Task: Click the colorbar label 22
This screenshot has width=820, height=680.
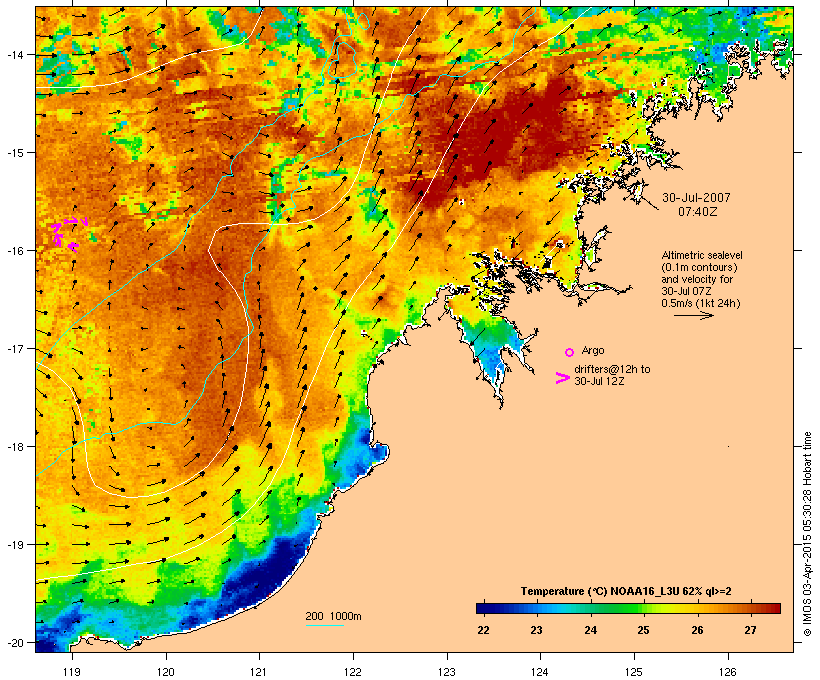Action: pyautogui.click(x=483, y=630)
